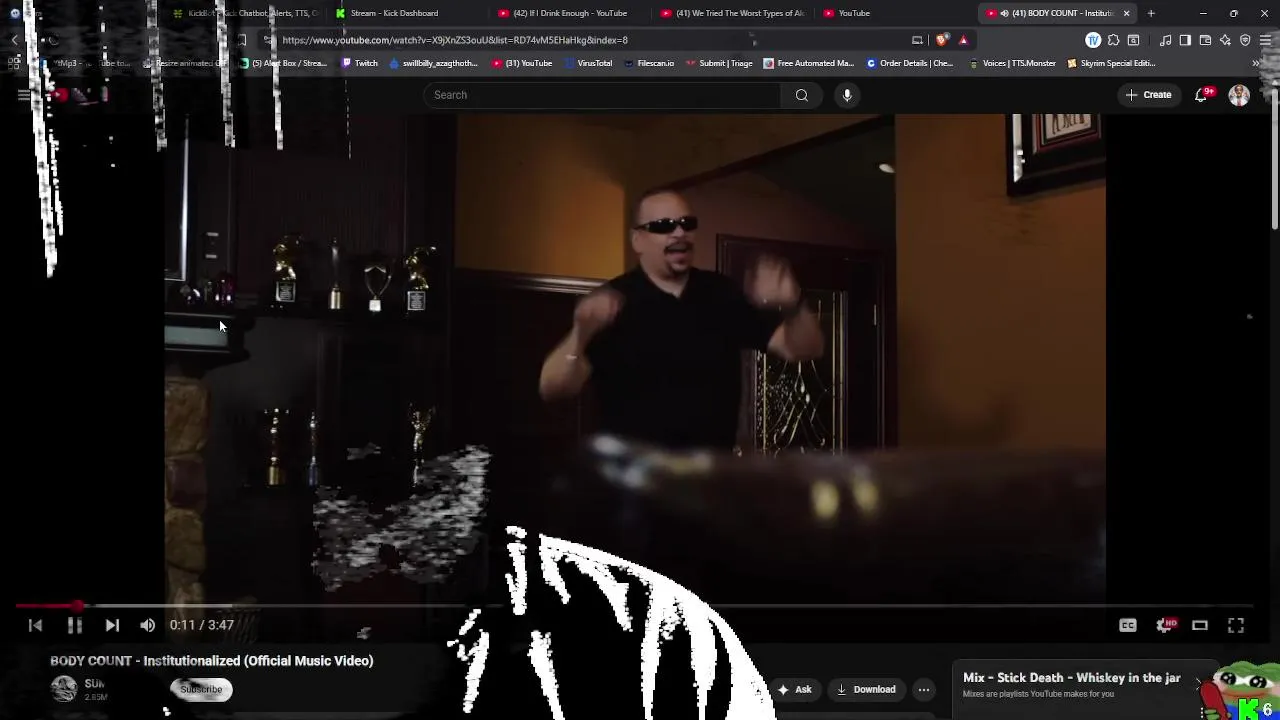The width and height of the screenshot is (1280, 720).
Task: Enter fullscreen mode on the video
Action: click(x=1236, y=625)
